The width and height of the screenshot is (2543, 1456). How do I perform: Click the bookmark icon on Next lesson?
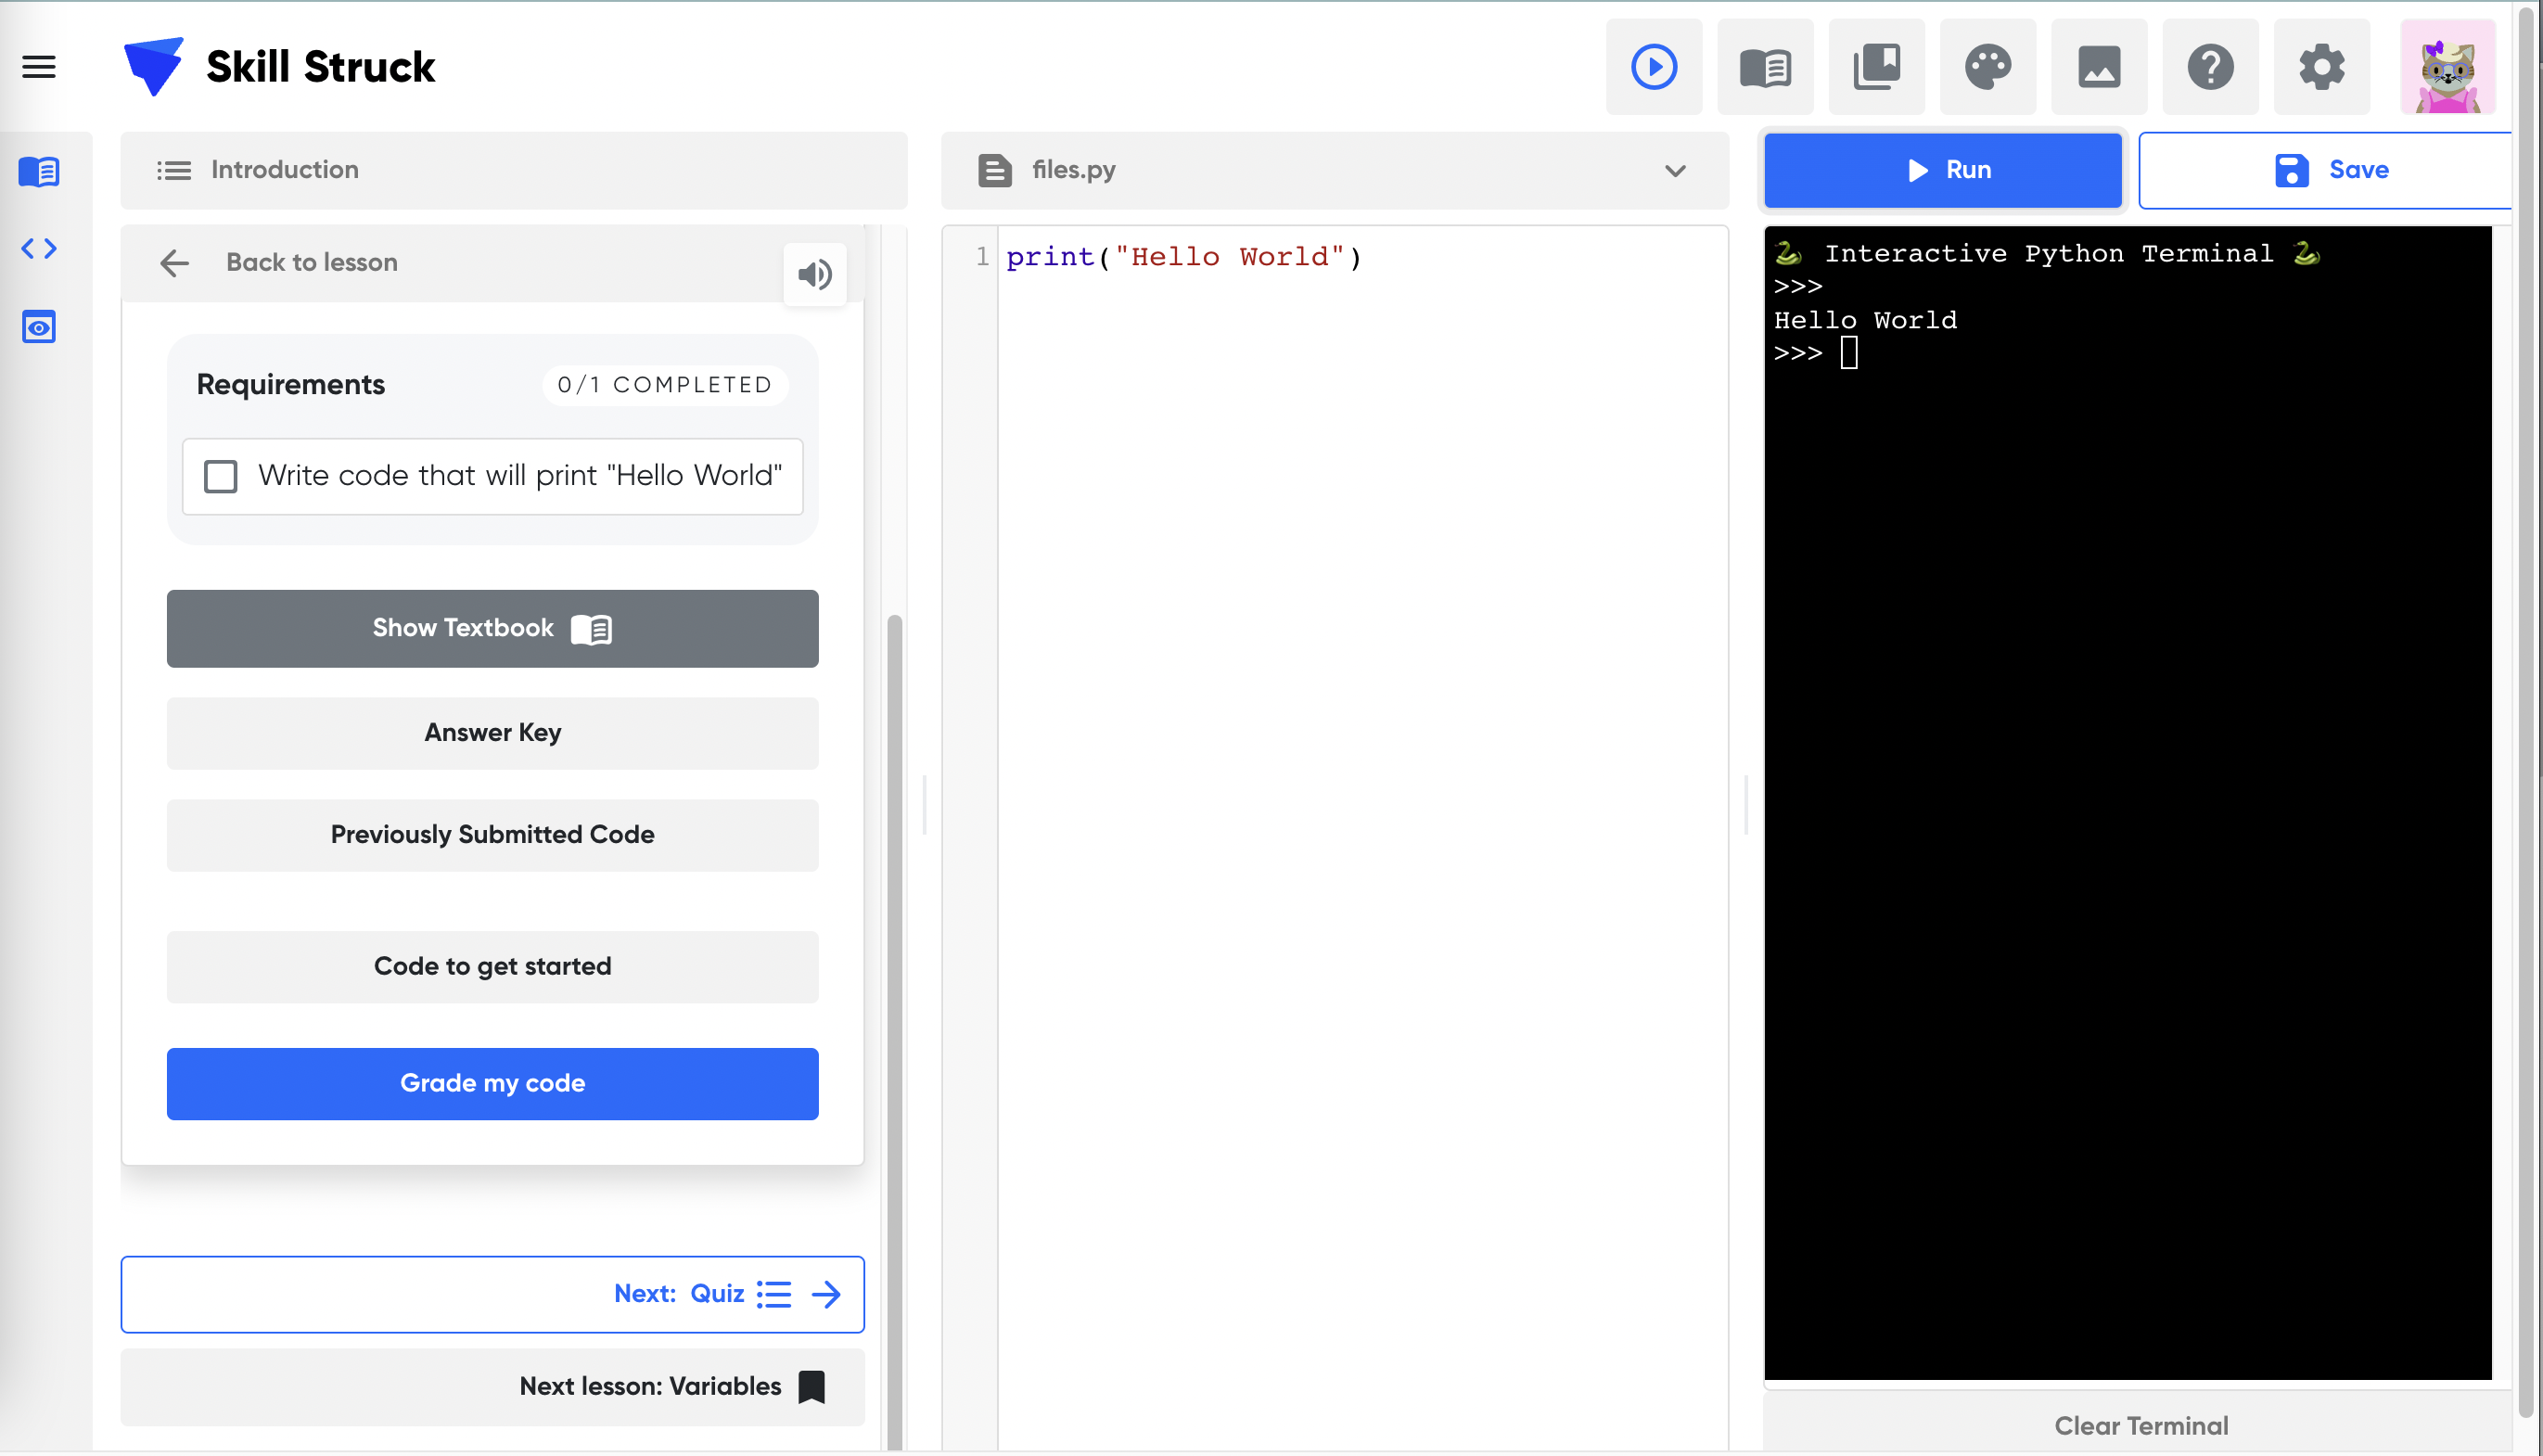pos(811,1387)
